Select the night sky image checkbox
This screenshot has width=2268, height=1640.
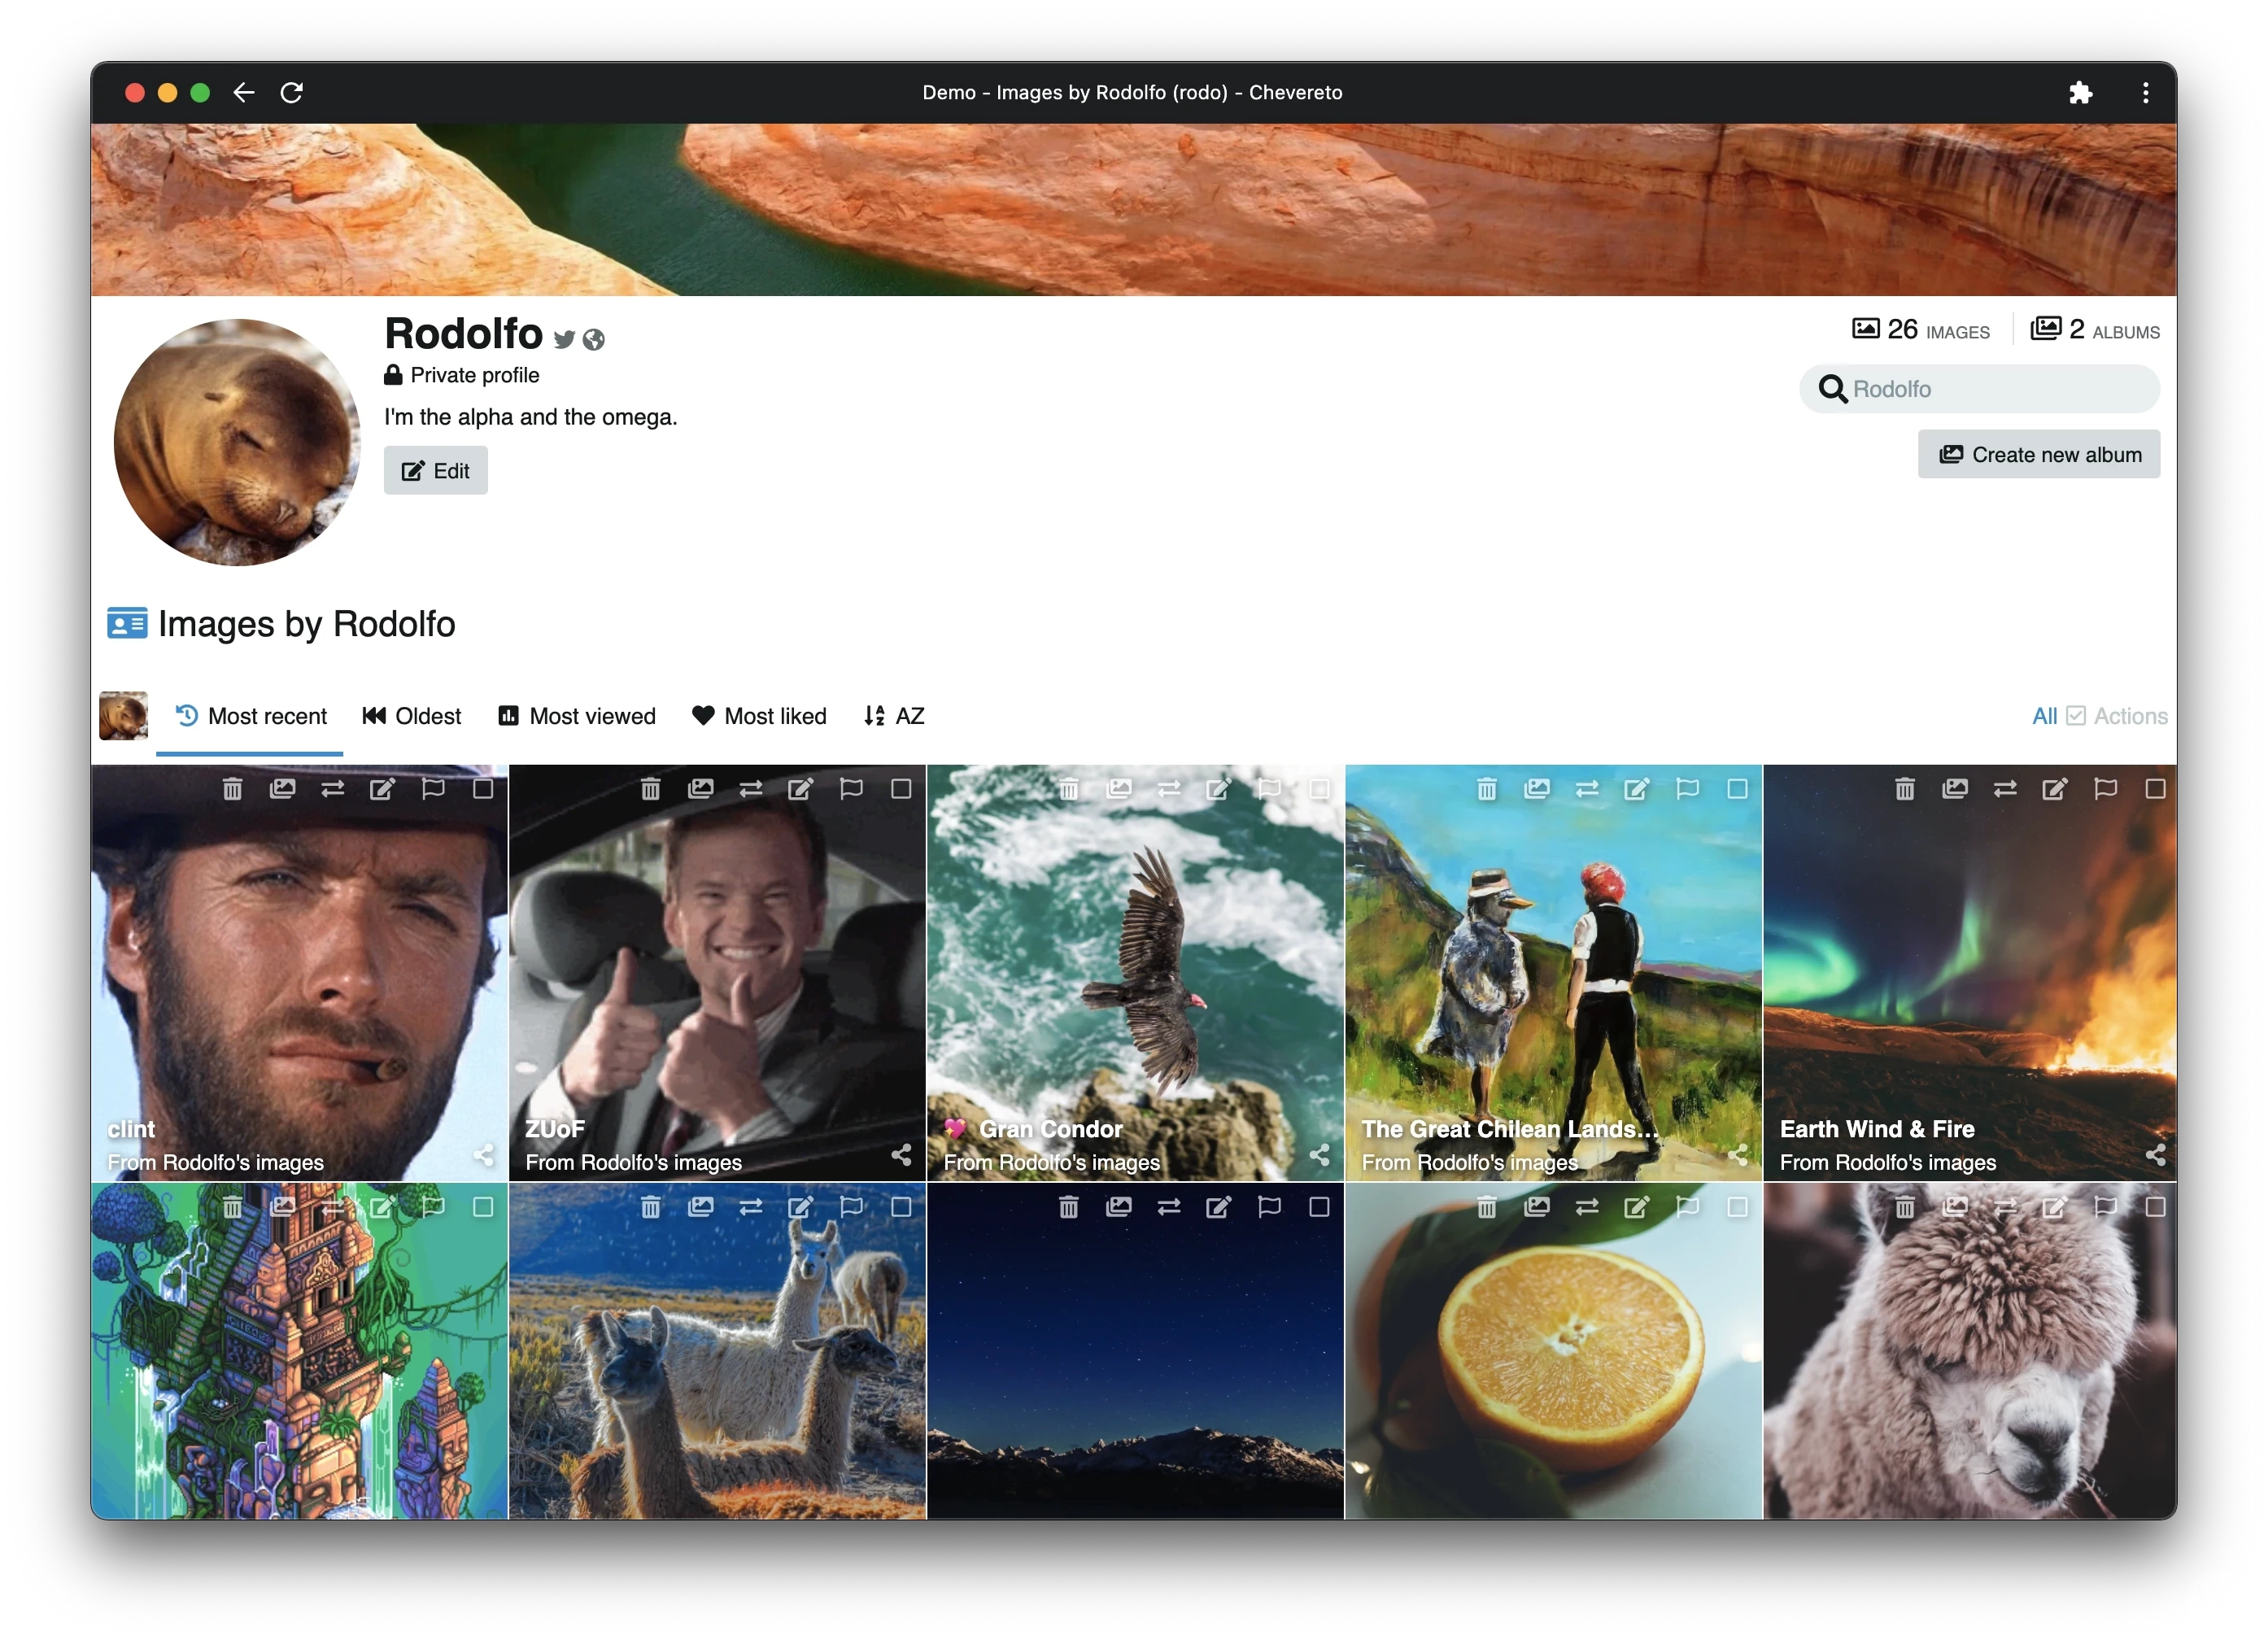coord(1319,1207)
